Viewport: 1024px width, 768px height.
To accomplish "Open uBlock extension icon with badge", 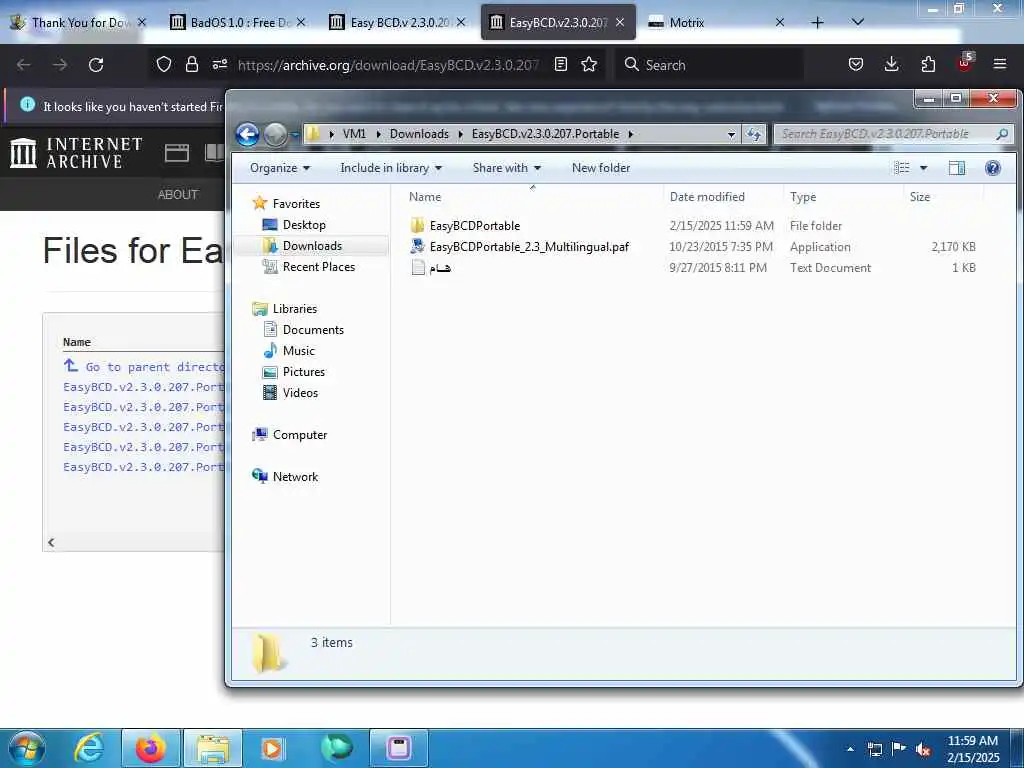I will point(965,63).
